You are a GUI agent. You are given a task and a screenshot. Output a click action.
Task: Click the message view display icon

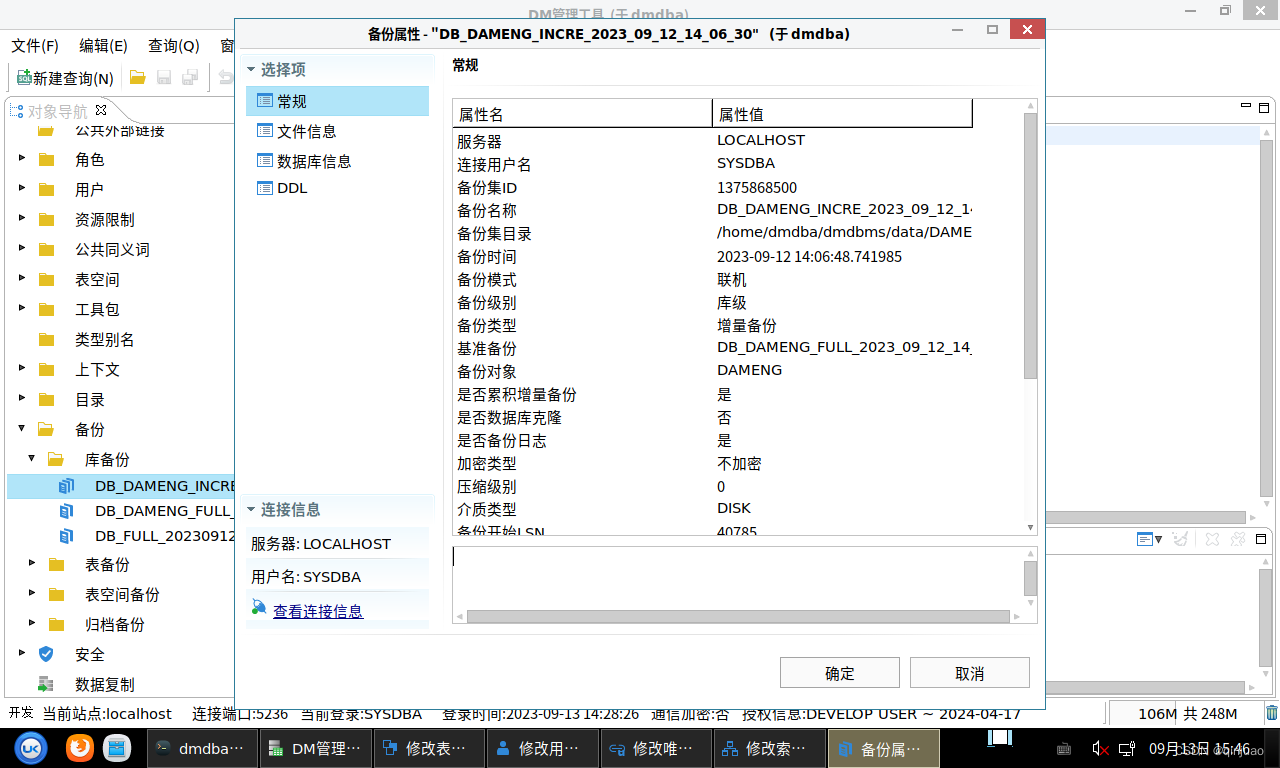pyautogui.click(x=1145, y=539)
